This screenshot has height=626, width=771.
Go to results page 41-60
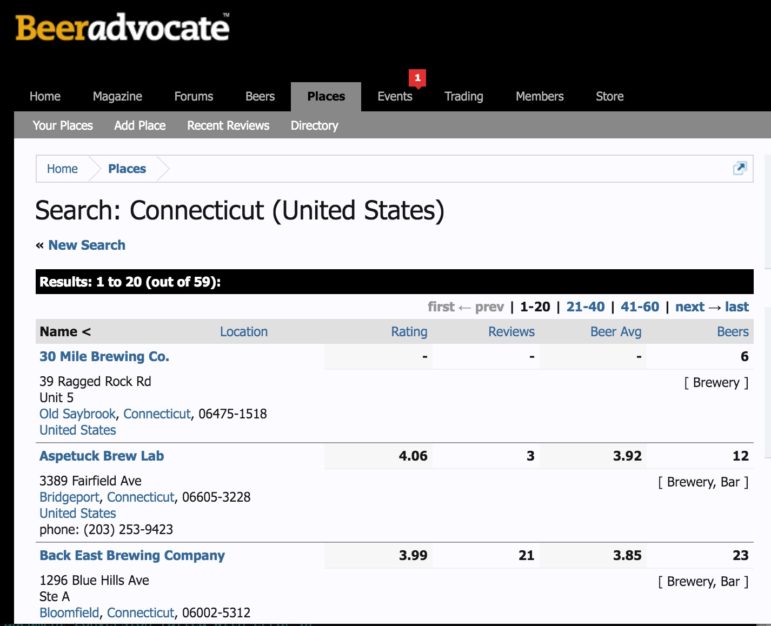point(639,306)
